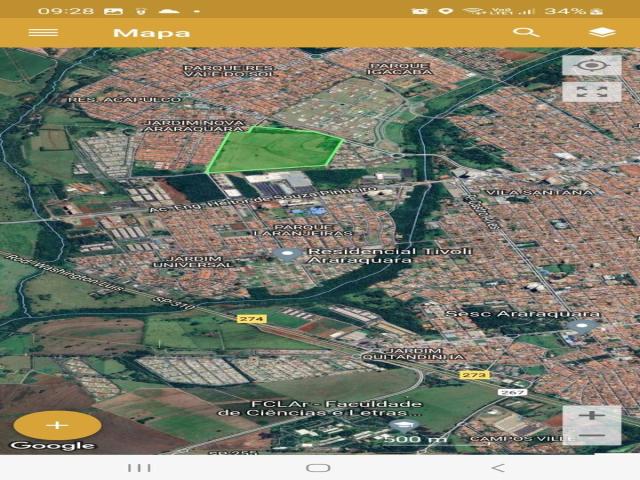Viewport: 640px width, 480px height.
Task: Zoom in with the plus control
Action: (592, 416)
